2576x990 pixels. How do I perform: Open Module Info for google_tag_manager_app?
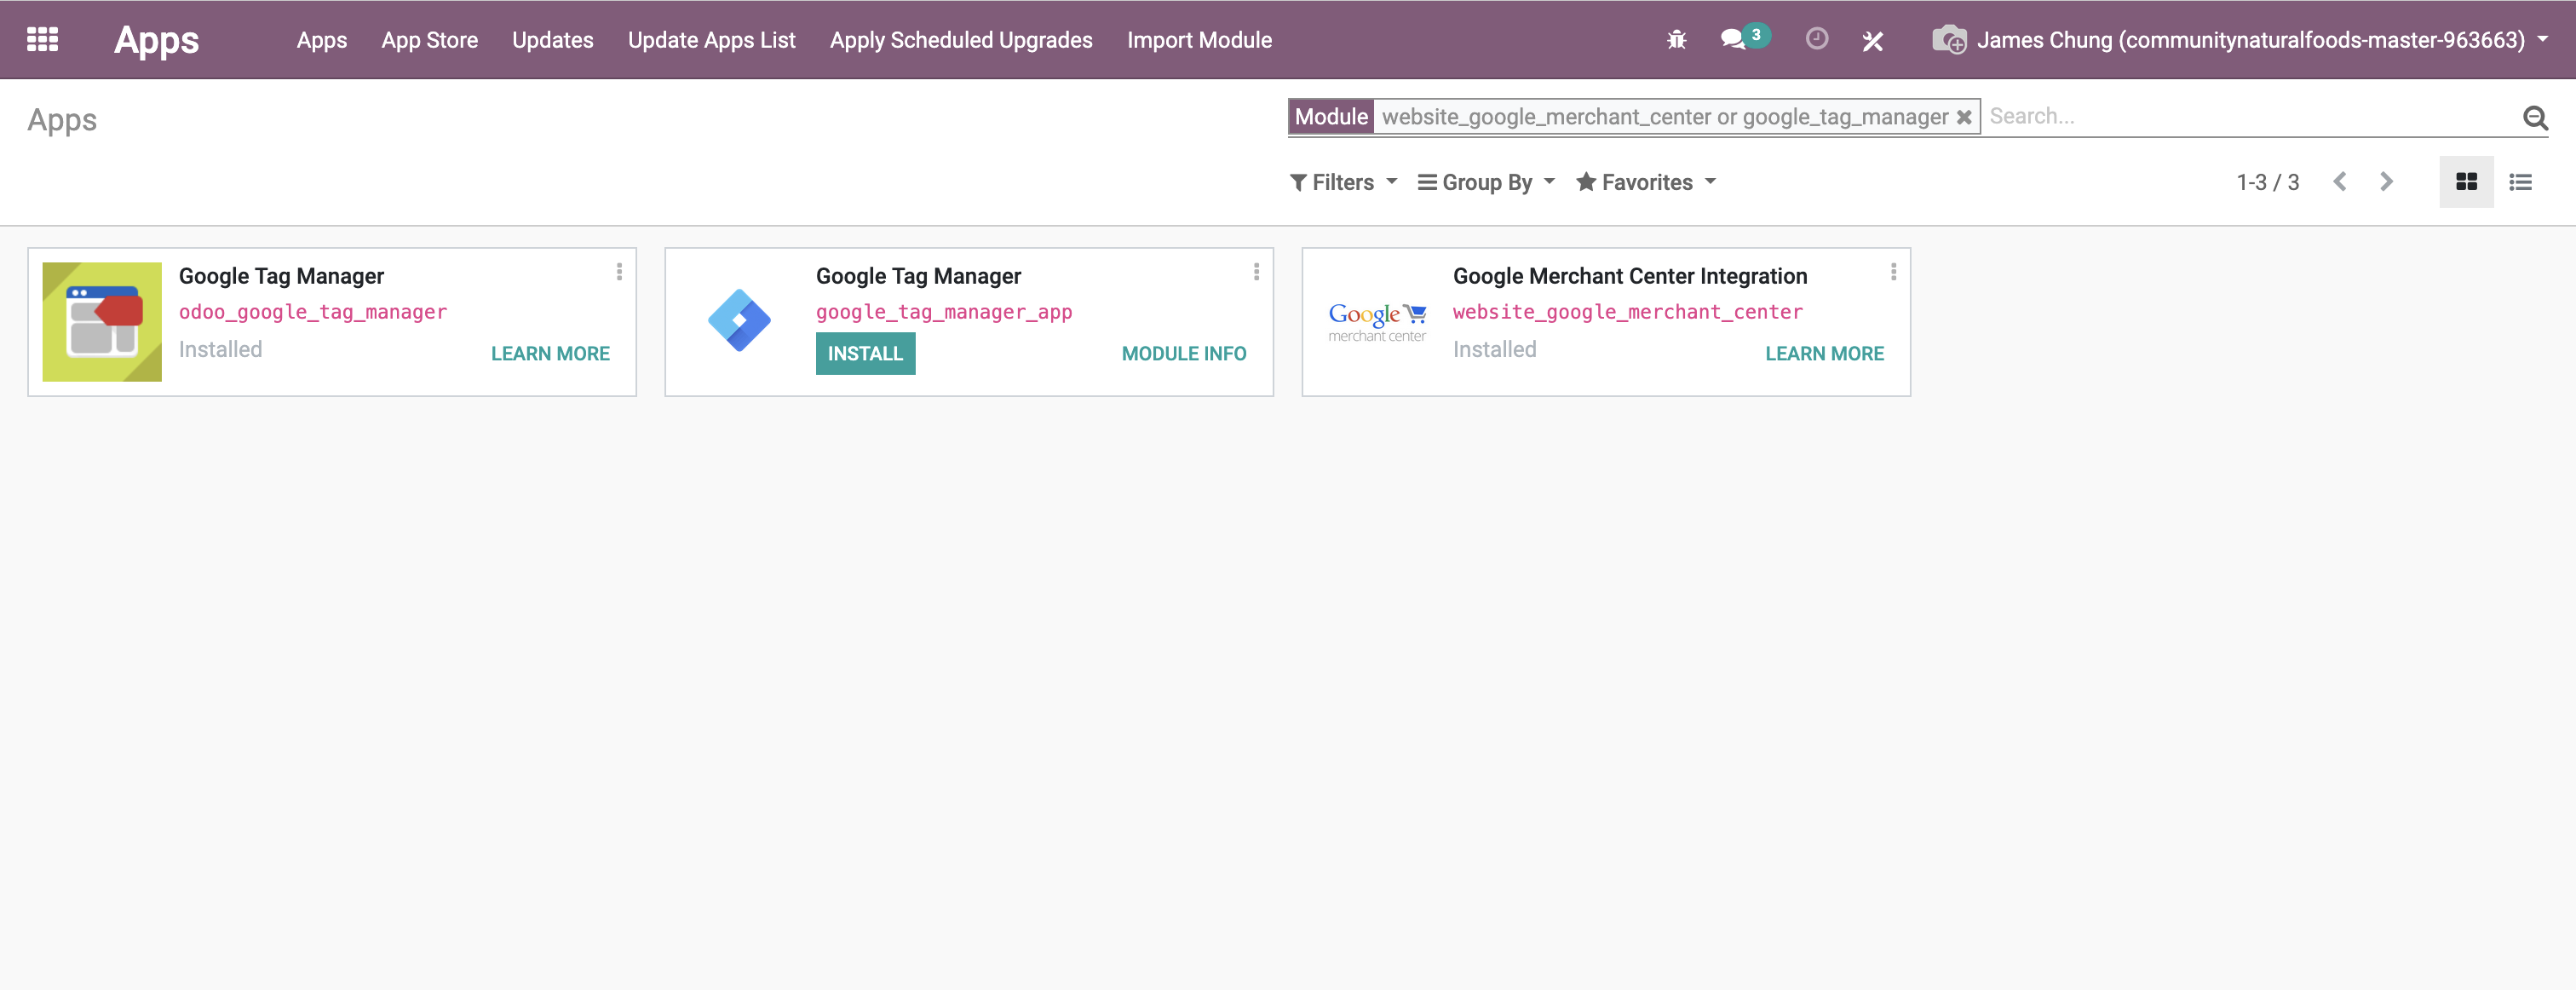tap(1183, 353)
